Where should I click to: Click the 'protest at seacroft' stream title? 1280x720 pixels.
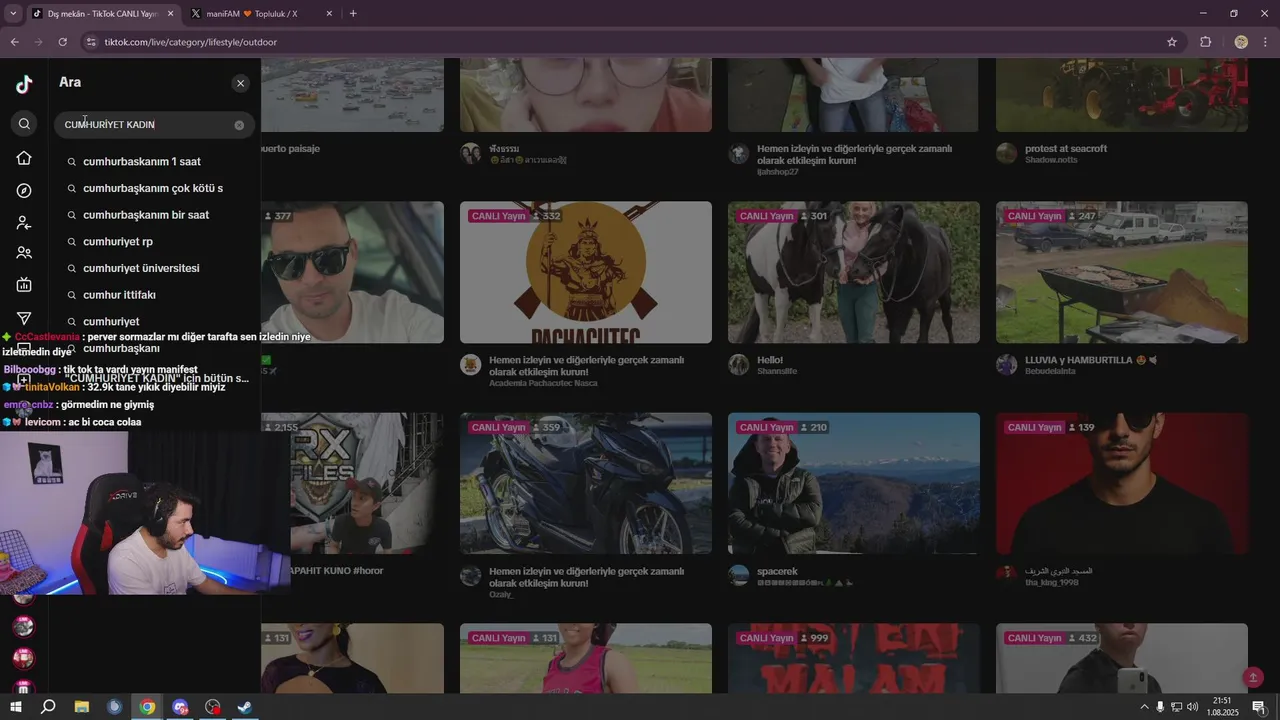1066,148
